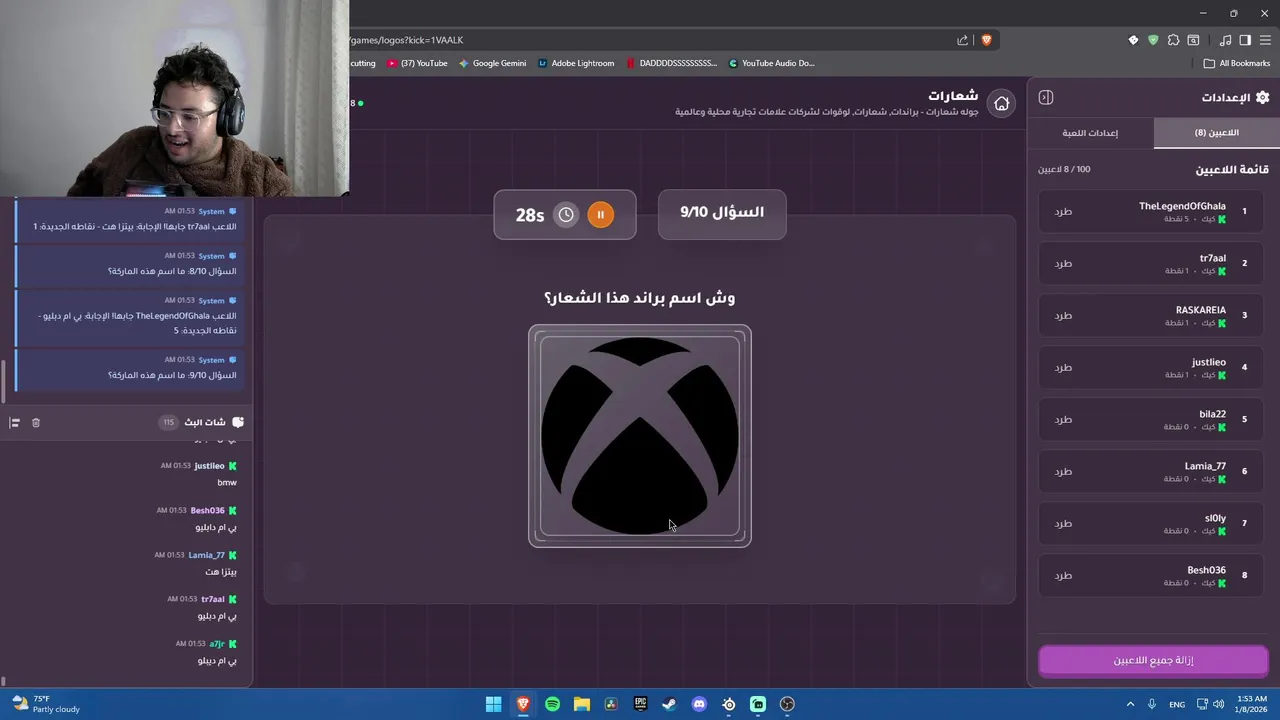The width and height of the screenshot is (1280, 720).
Task: Open the volume tray icon
Action: (1218, 704)
